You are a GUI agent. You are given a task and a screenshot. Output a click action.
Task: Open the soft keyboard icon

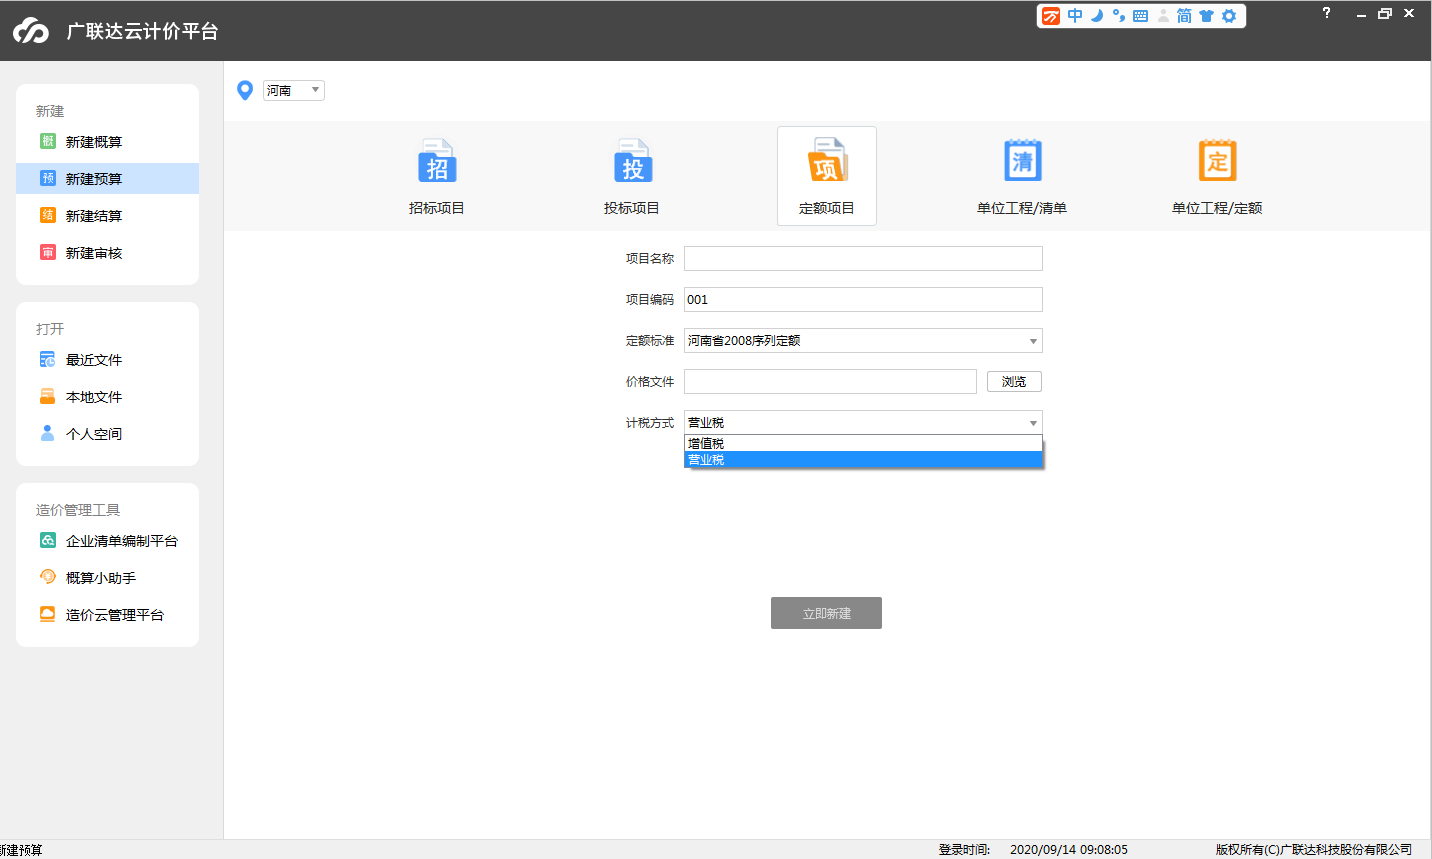point(1140,16)
